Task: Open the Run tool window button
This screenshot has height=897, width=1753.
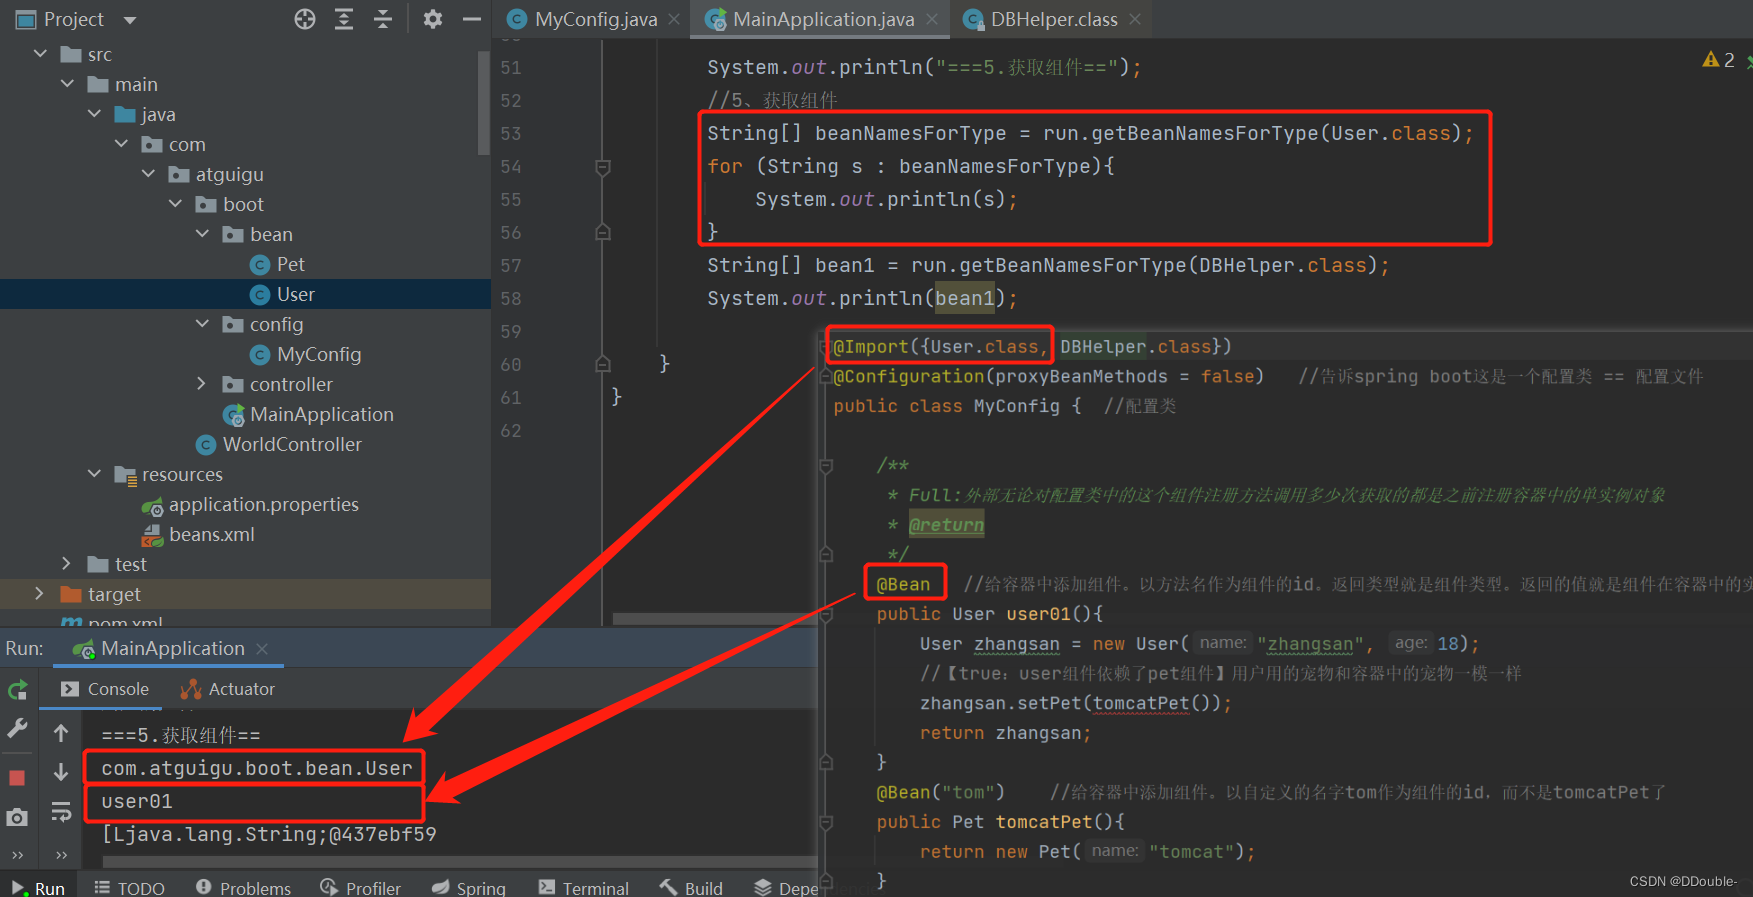Action: tap(38, 888)
